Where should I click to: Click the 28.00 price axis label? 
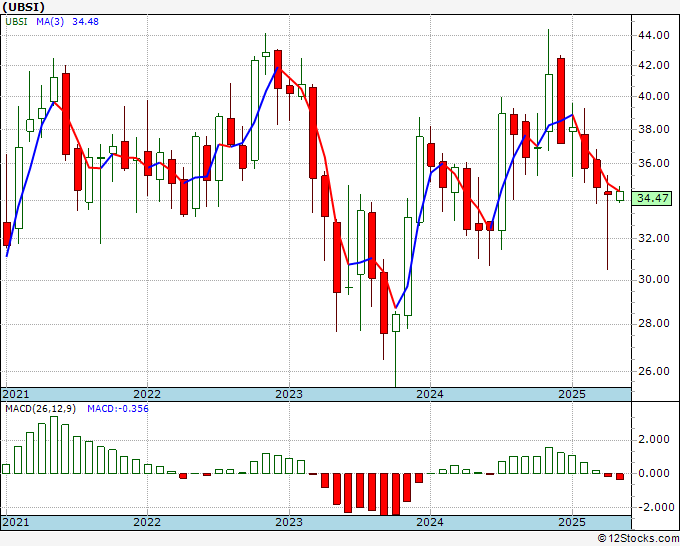(654, 324)
